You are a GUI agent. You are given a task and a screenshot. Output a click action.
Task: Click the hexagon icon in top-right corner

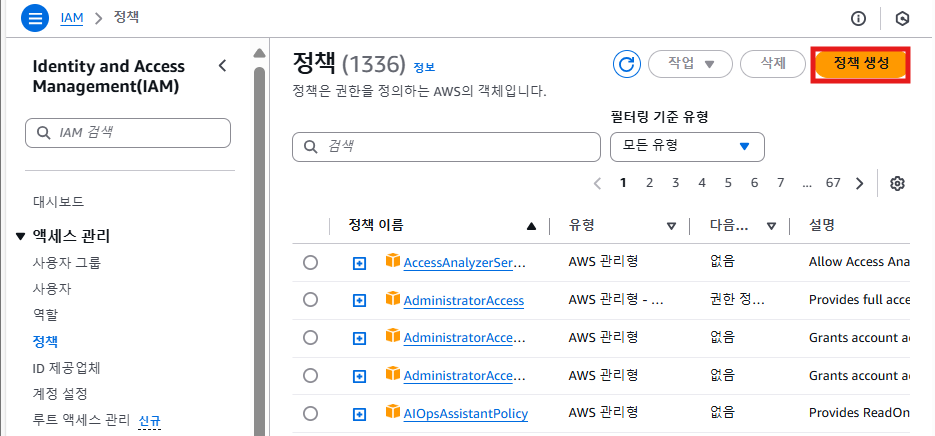902,18
